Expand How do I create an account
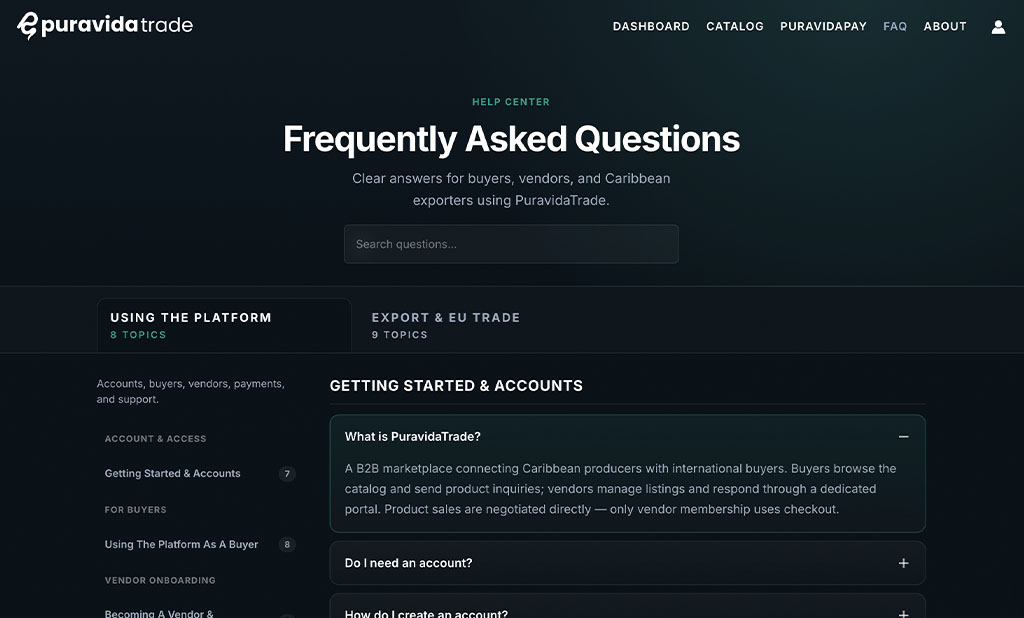The width and height of the screenshot is (1024, 618). [x=903, y=613]
